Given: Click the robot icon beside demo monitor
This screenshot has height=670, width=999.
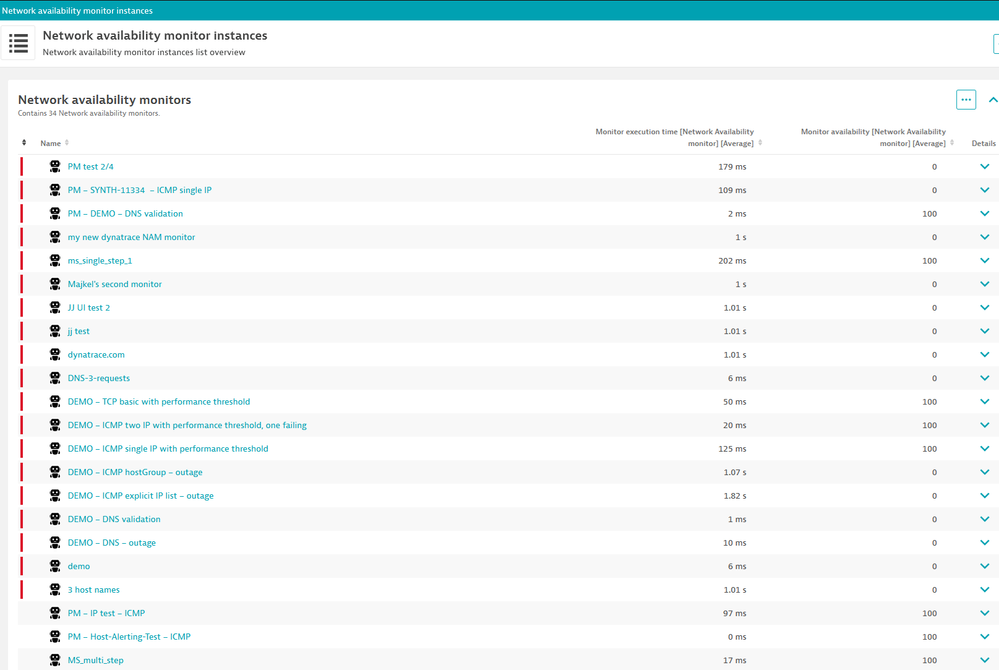Looking at the screenshot, I should (56, 566).
